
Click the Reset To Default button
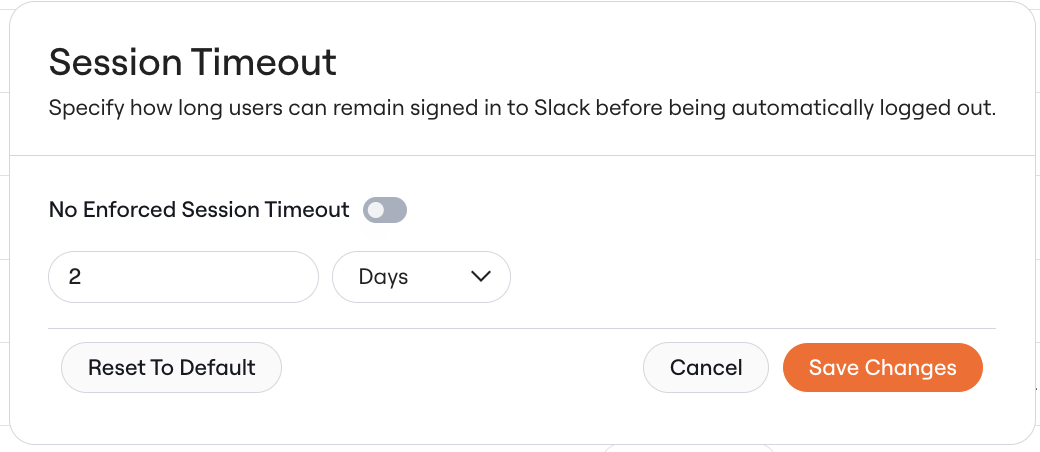[171, 368]
